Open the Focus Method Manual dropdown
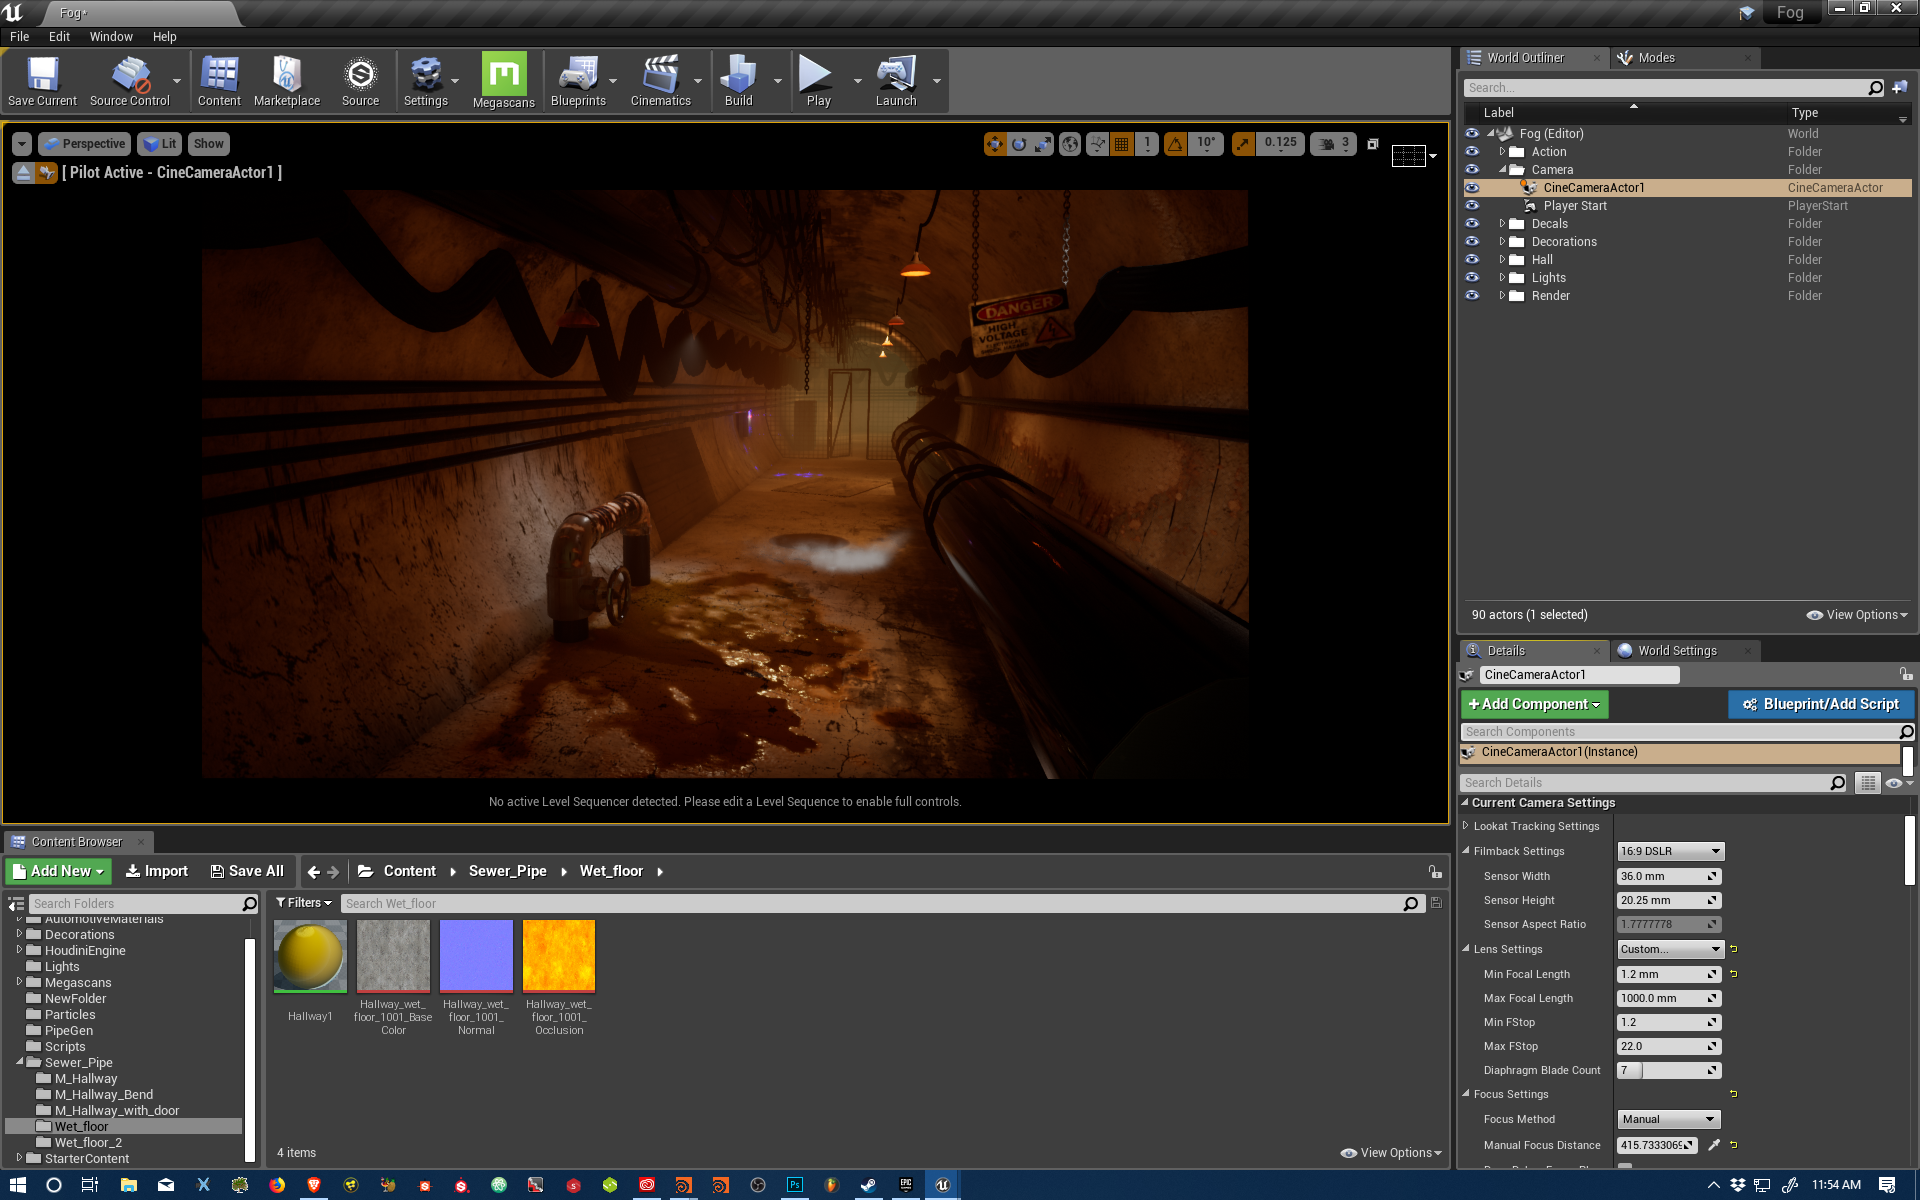This screenshot has width=1920, height=1200. (1667, 1119)
